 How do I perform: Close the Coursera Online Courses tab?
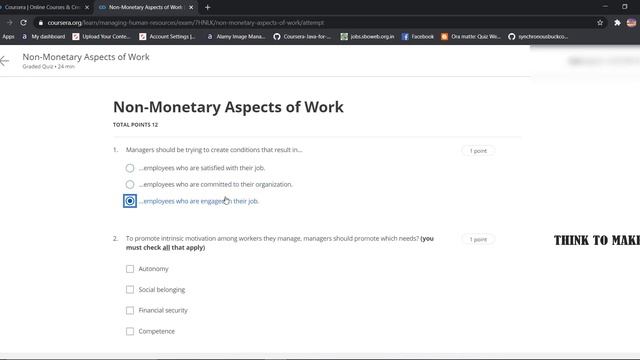(x=87, y=7)
